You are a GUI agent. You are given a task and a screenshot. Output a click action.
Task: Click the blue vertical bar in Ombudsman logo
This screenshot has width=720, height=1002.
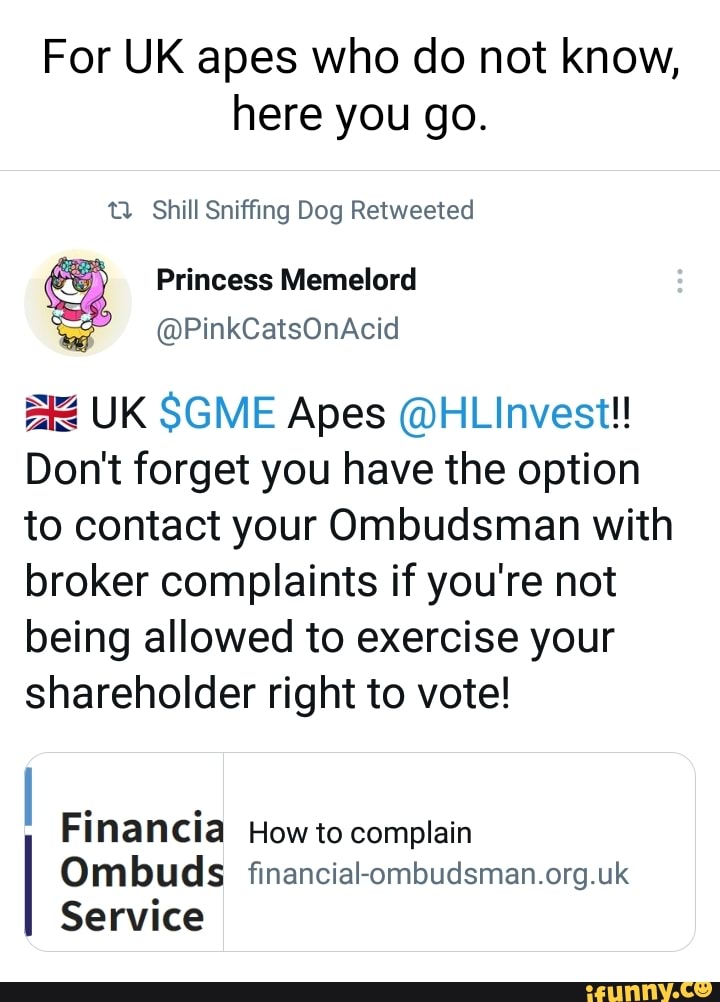29,797
